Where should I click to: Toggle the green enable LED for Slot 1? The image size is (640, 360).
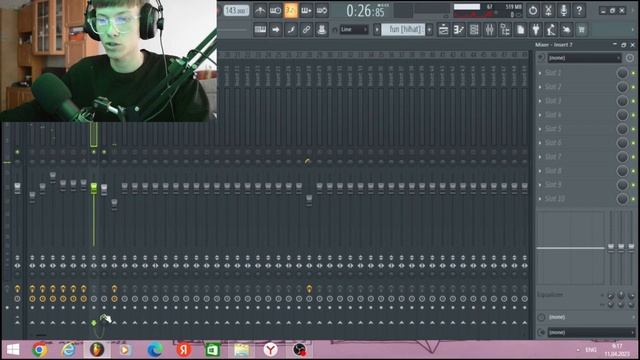point(633,73)
